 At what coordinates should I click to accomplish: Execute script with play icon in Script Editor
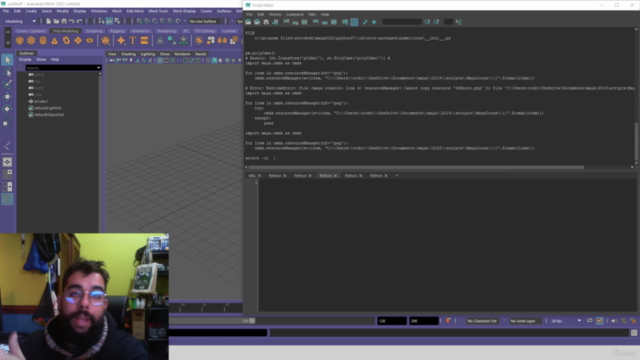click(x=374, y=22)
